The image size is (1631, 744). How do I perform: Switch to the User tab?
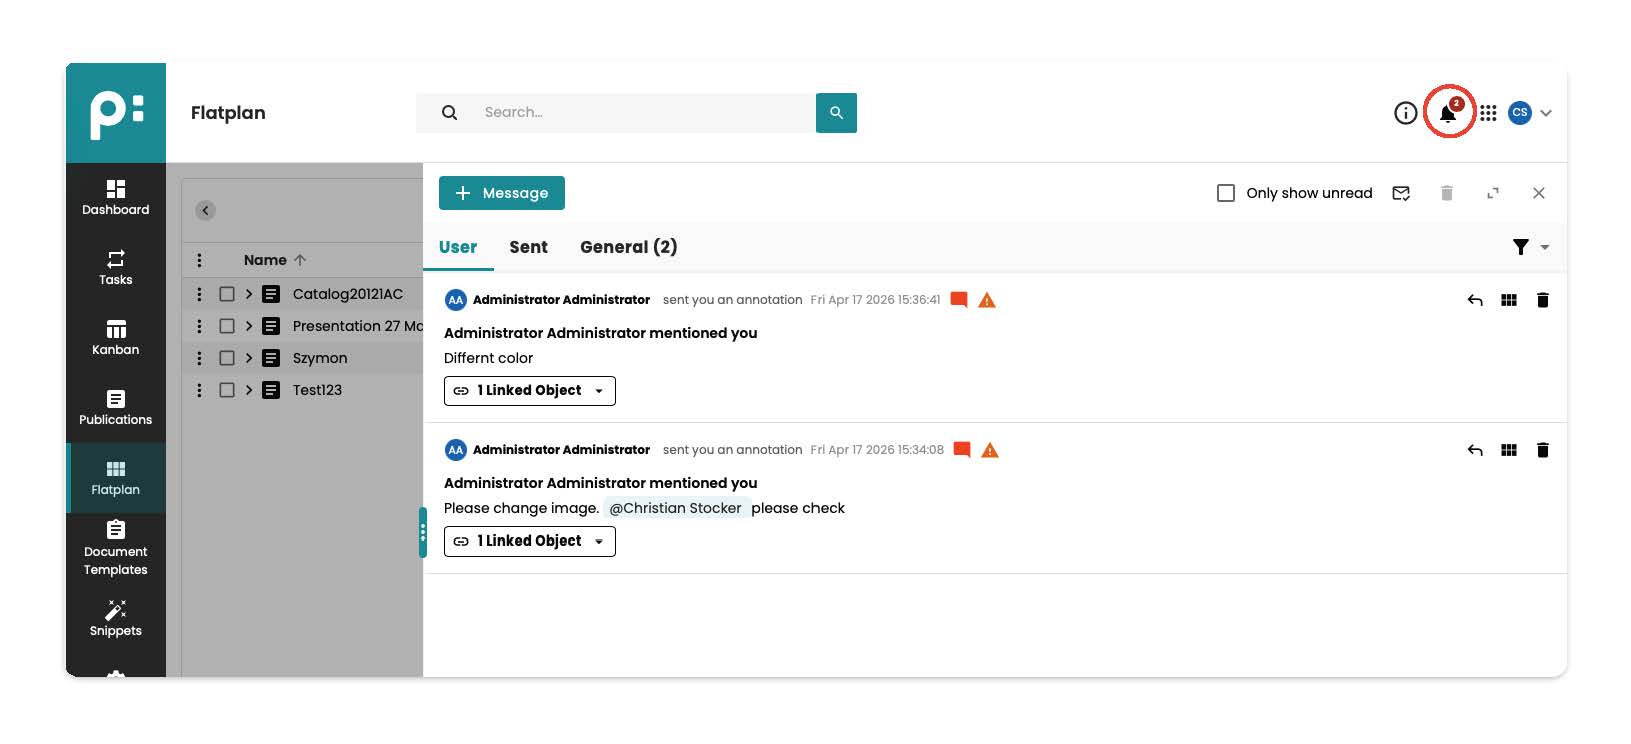click(458, 247)
